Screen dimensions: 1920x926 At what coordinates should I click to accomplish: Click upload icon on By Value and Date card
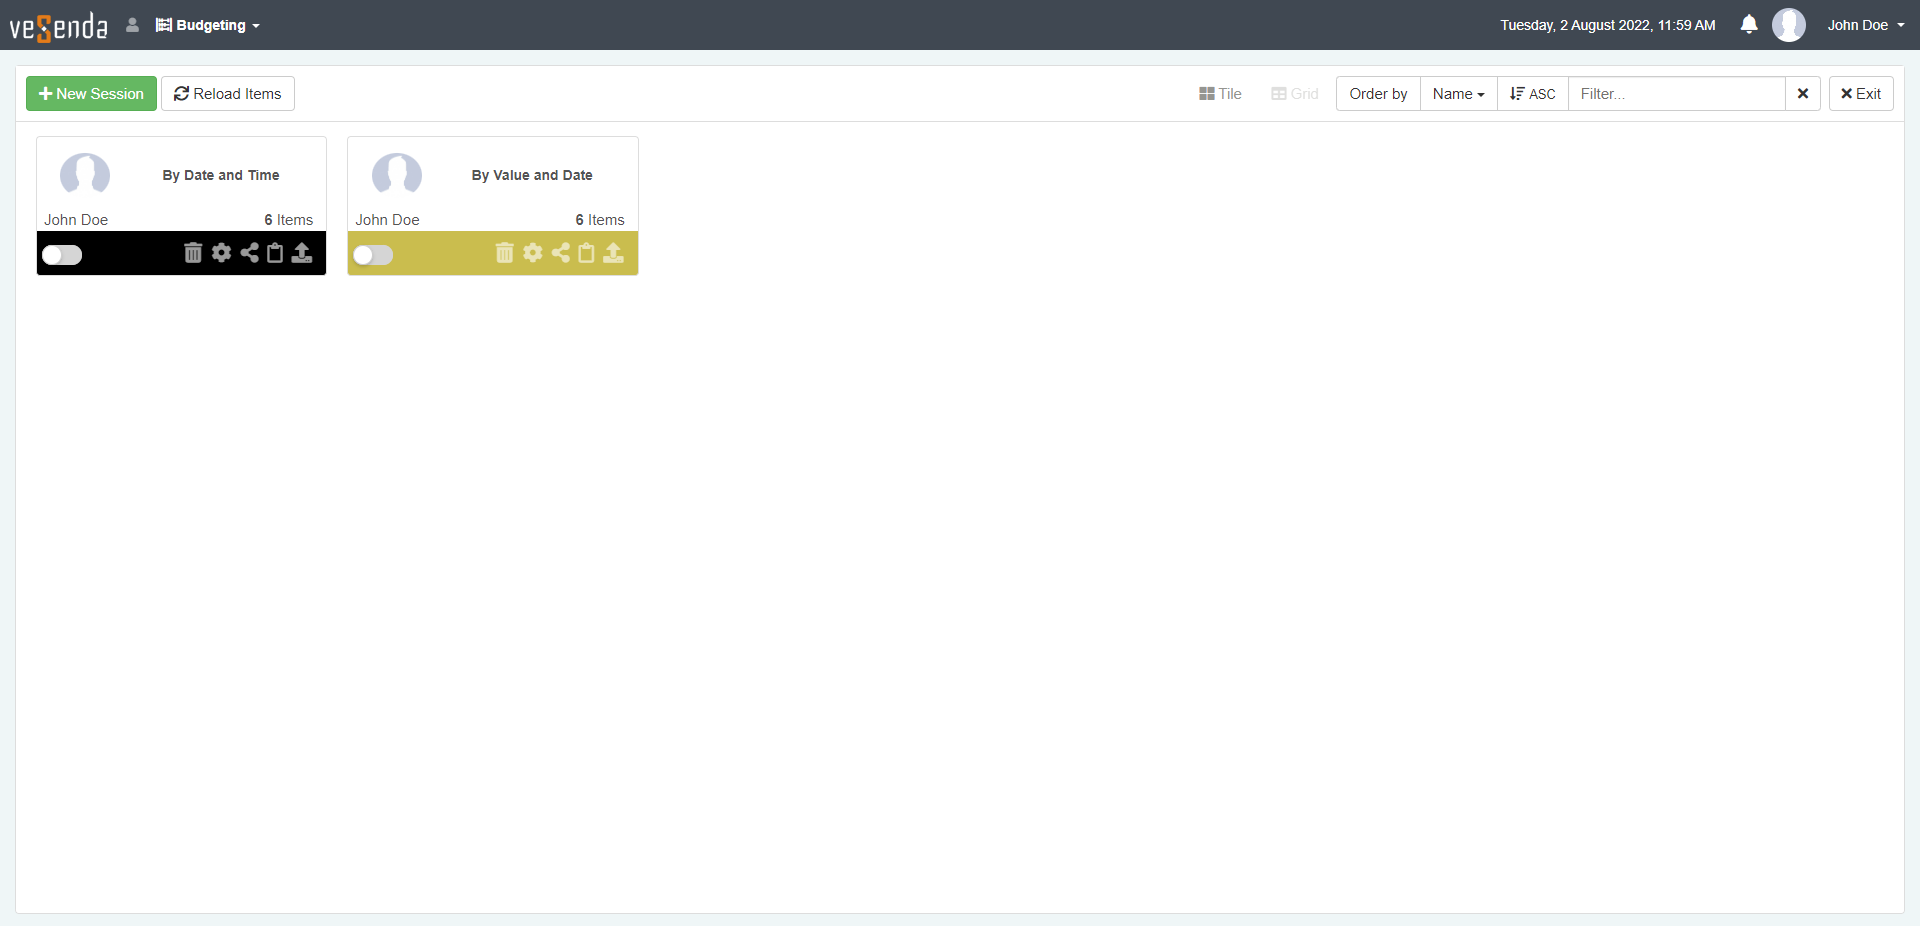click(613, 253)
